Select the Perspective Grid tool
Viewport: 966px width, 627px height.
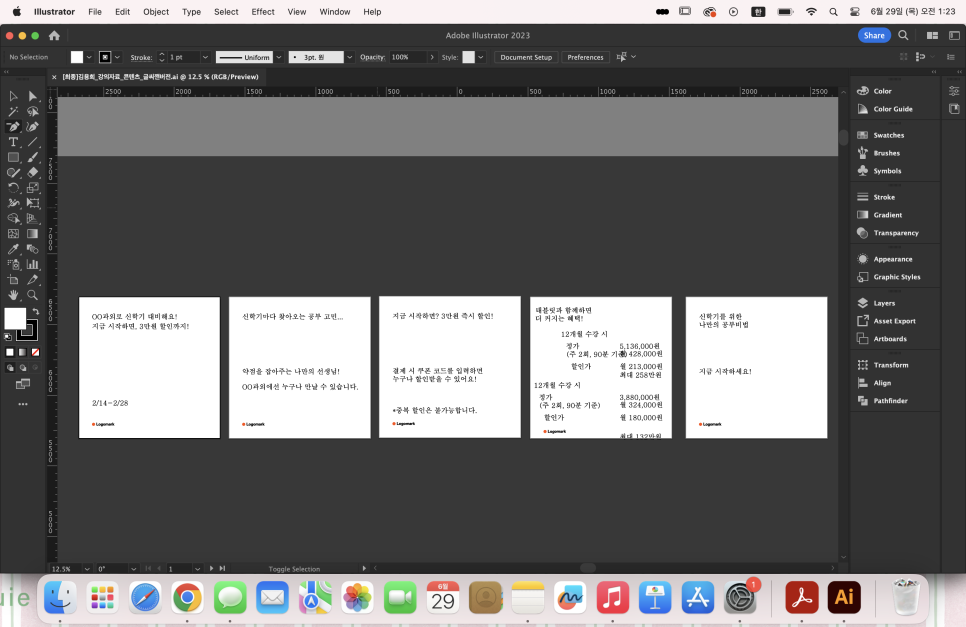click(x=33, y=219)
